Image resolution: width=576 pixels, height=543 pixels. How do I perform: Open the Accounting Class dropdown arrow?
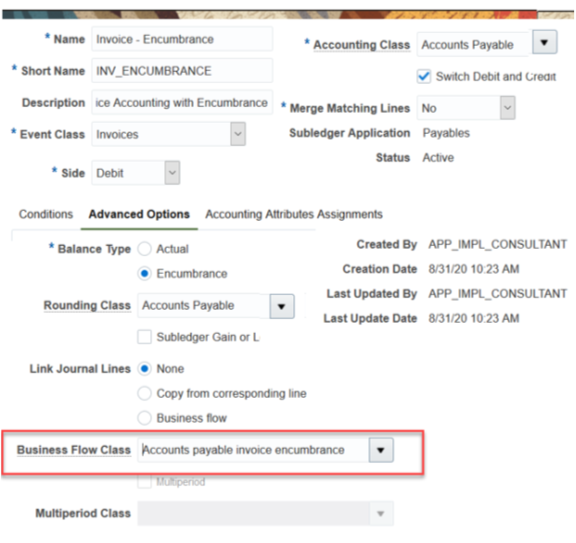pyautogui.click(x=544, y=43)
